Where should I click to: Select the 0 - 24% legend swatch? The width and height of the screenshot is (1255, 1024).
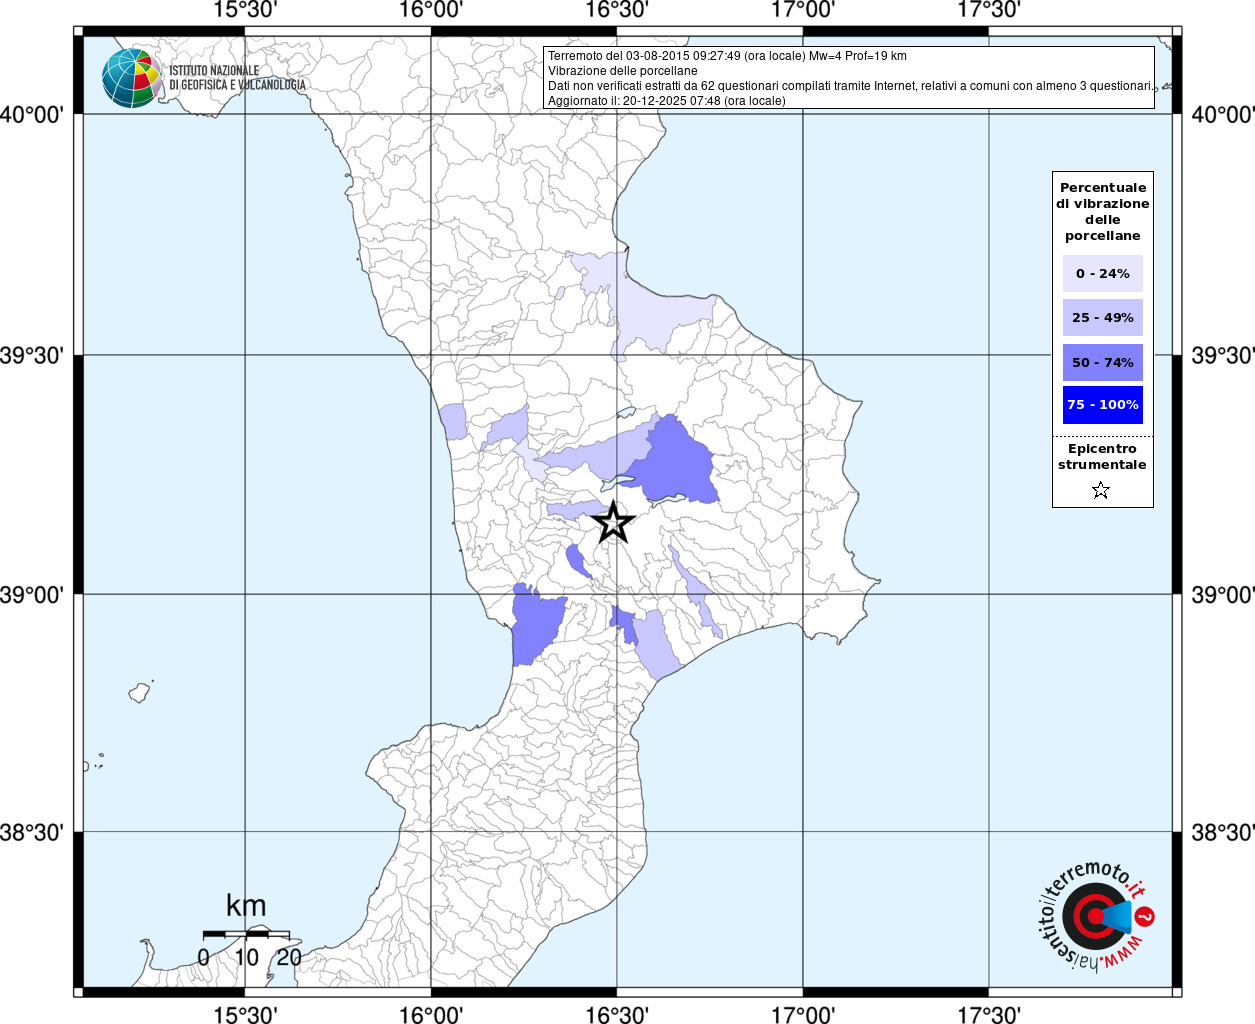point(1102,274)
